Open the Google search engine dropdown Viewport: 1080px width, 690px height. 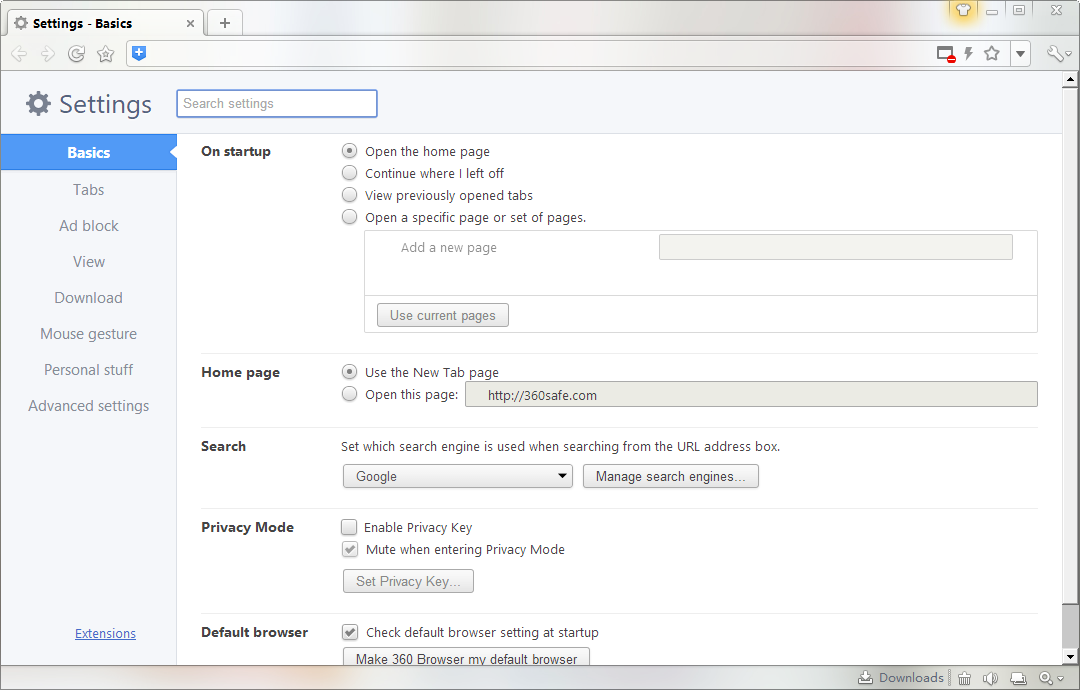tap(458, 477)
